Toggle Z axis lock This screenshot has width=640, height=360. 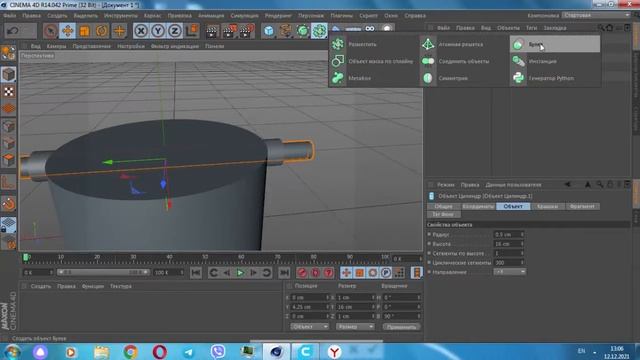[x=175, y=31]
